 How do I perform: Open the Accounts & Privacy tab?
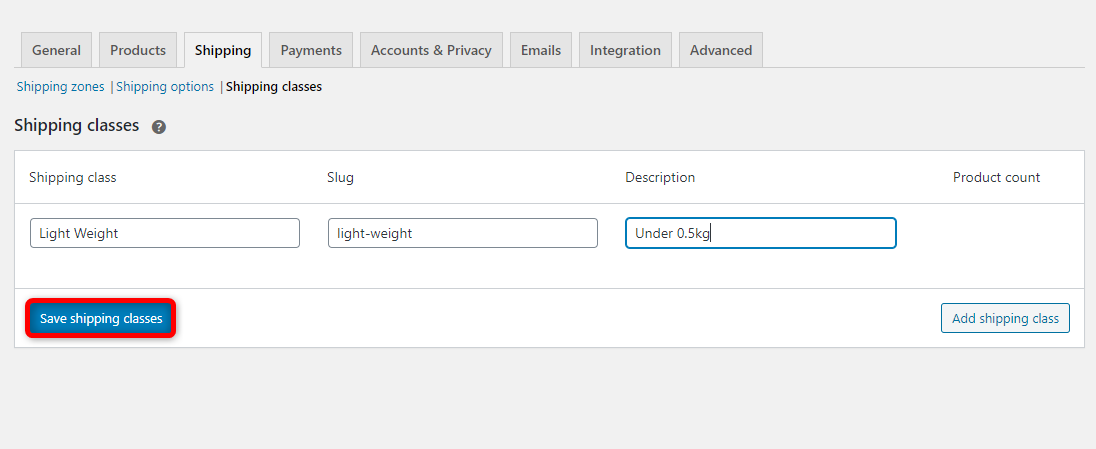pyautogui.click(x=431, y=50)
